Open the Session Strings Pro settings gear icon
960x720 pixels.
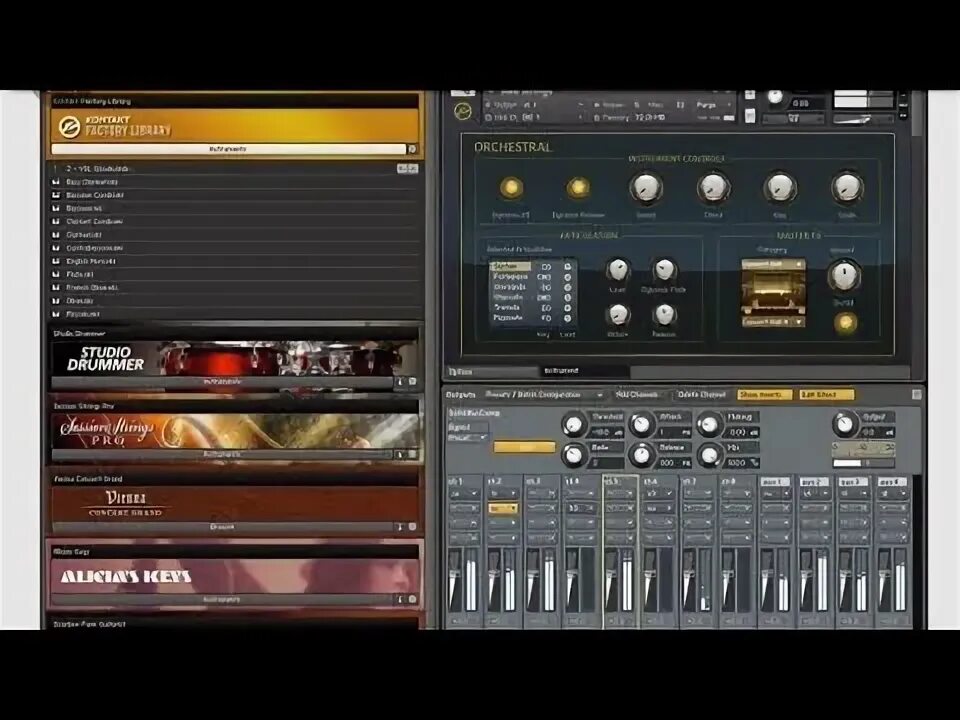pyautogui.click(x=413, y=455)
